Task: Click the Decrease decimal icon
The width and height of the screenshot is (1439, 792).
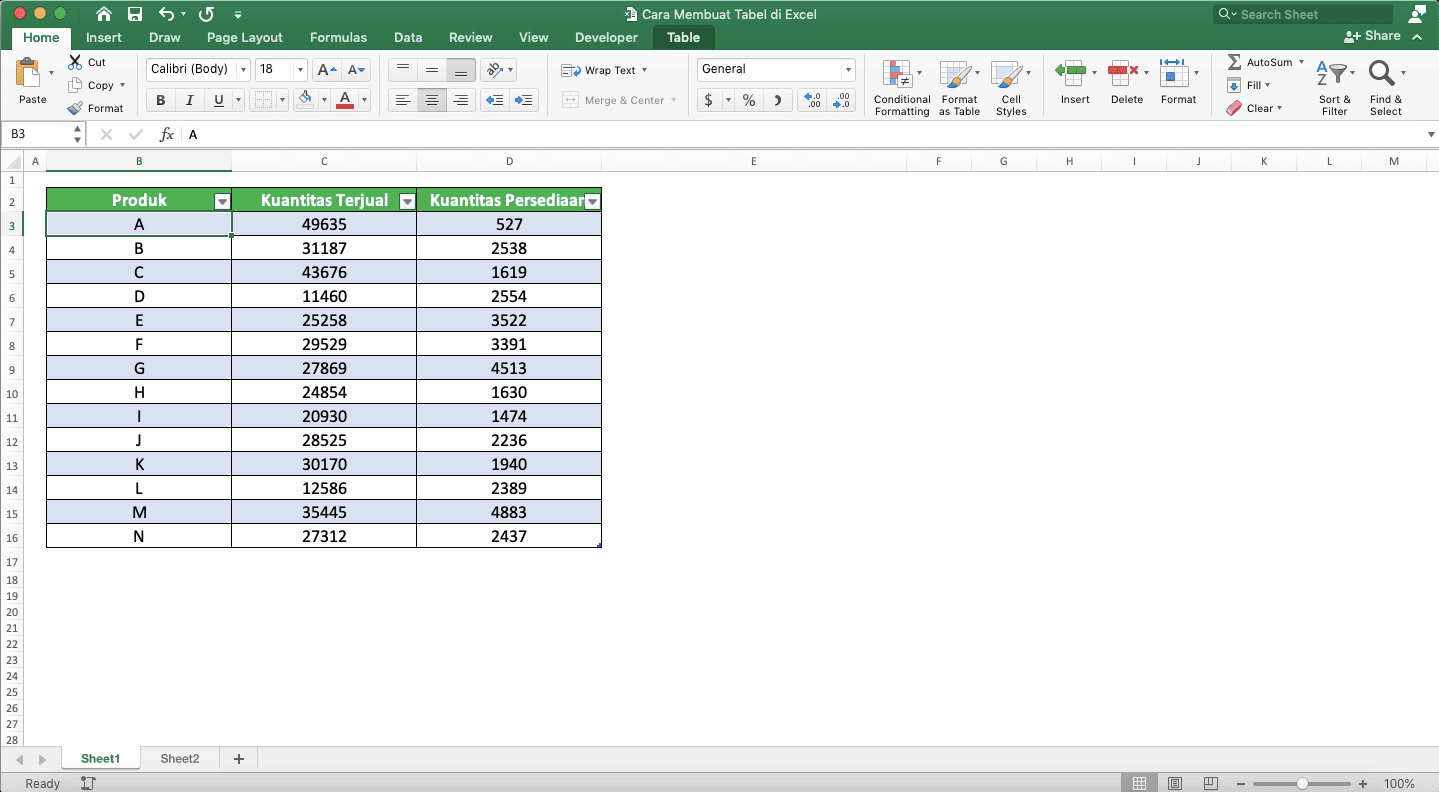Action: (x=841, y=100)
